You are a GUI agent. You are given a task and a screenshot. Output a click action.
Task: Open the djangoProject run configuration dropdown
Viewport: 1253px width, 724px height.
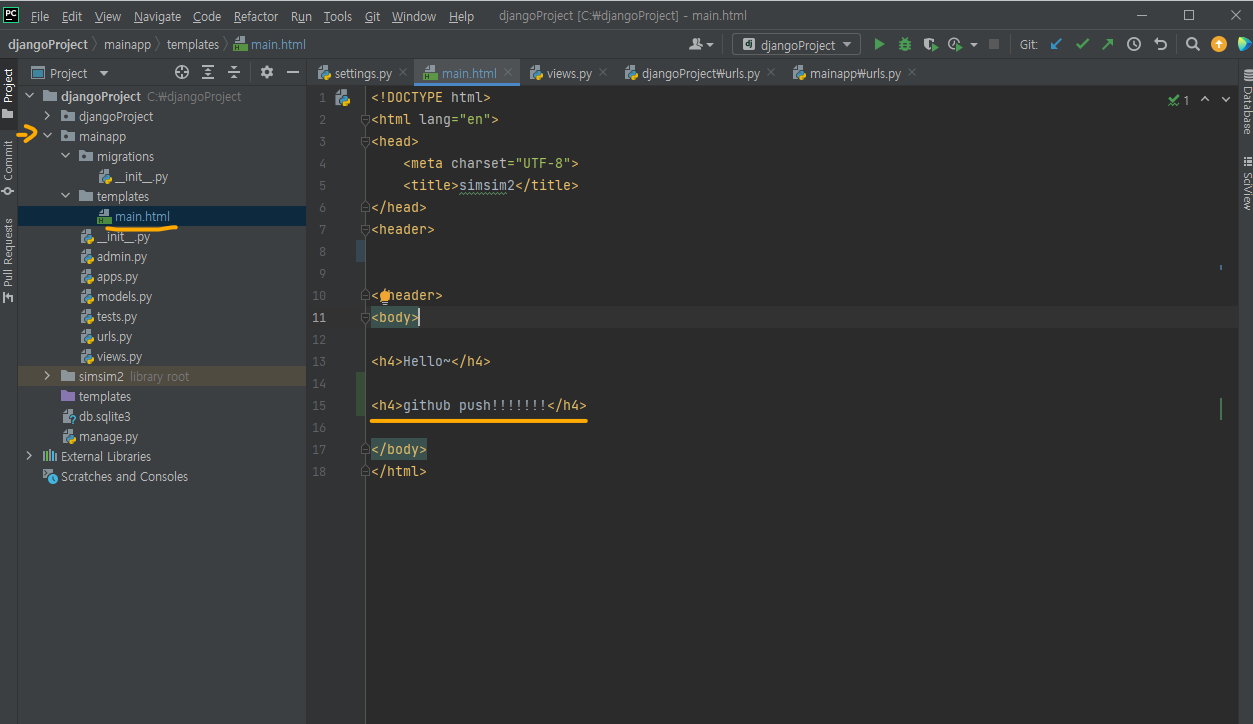point(797,44)
